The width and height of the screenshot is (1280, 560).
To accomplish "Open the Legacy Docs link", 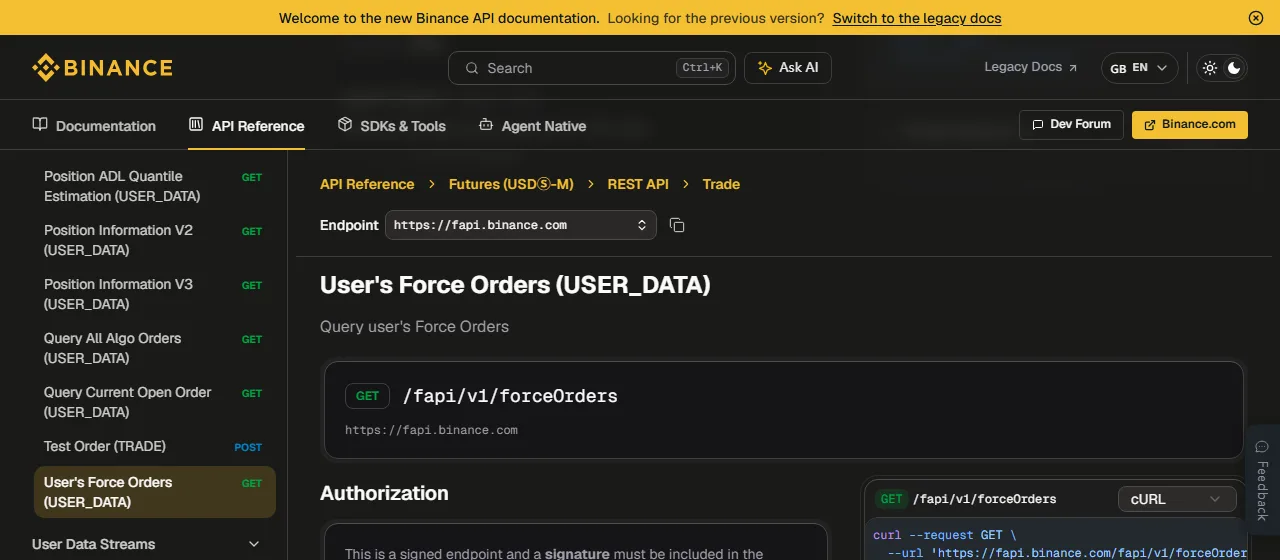I will [x=1031, y=67].
